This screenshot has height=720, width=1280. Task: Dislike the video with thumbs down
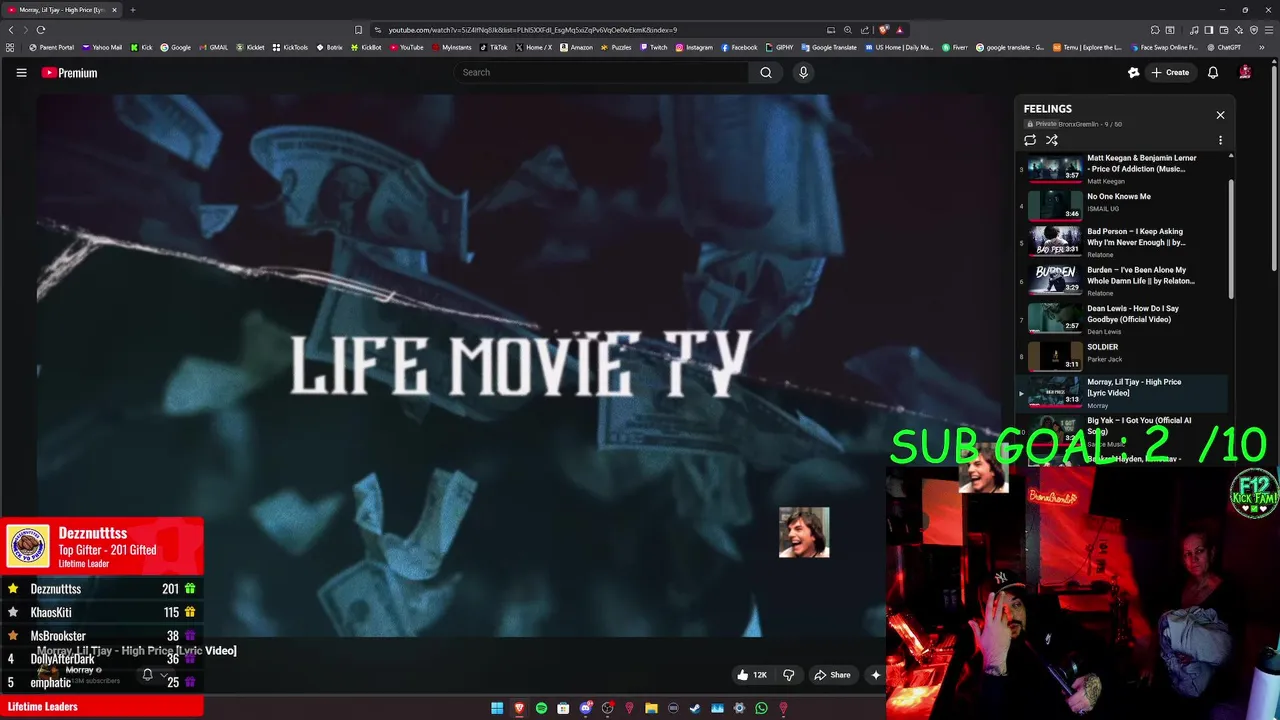click(x=789, y=675)
